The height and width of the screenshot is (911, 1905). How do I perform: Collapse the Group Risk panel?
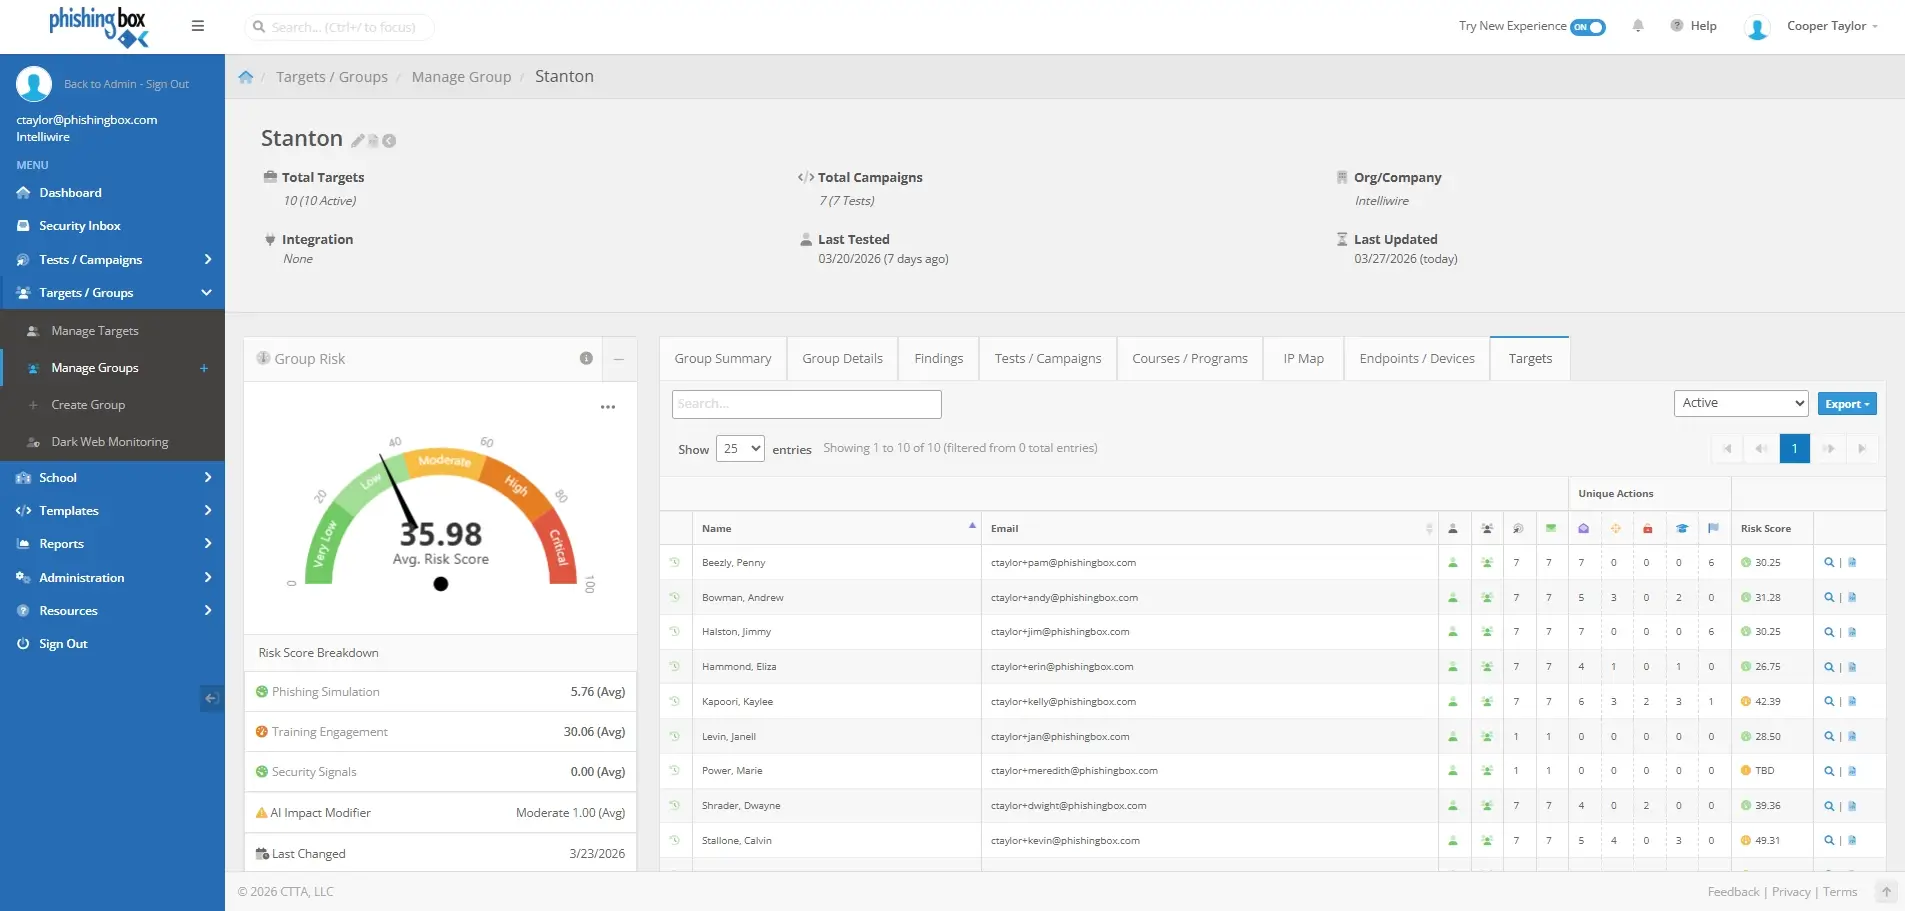(619, 359)
